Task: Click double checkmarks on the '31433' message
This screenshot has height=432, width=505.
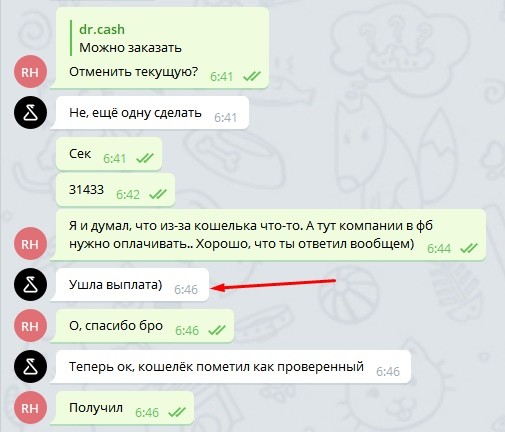Action: click(158, 194)
